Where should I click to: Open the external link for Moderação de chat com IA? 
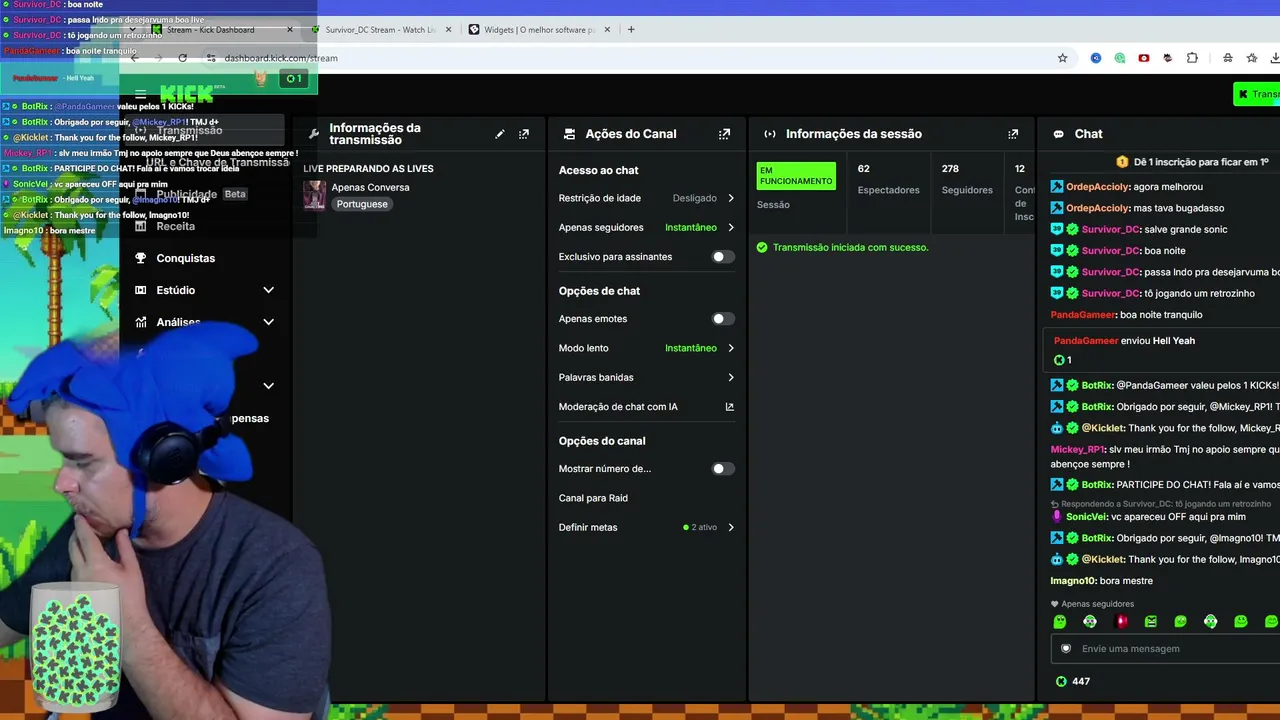(x=729, y=407)
